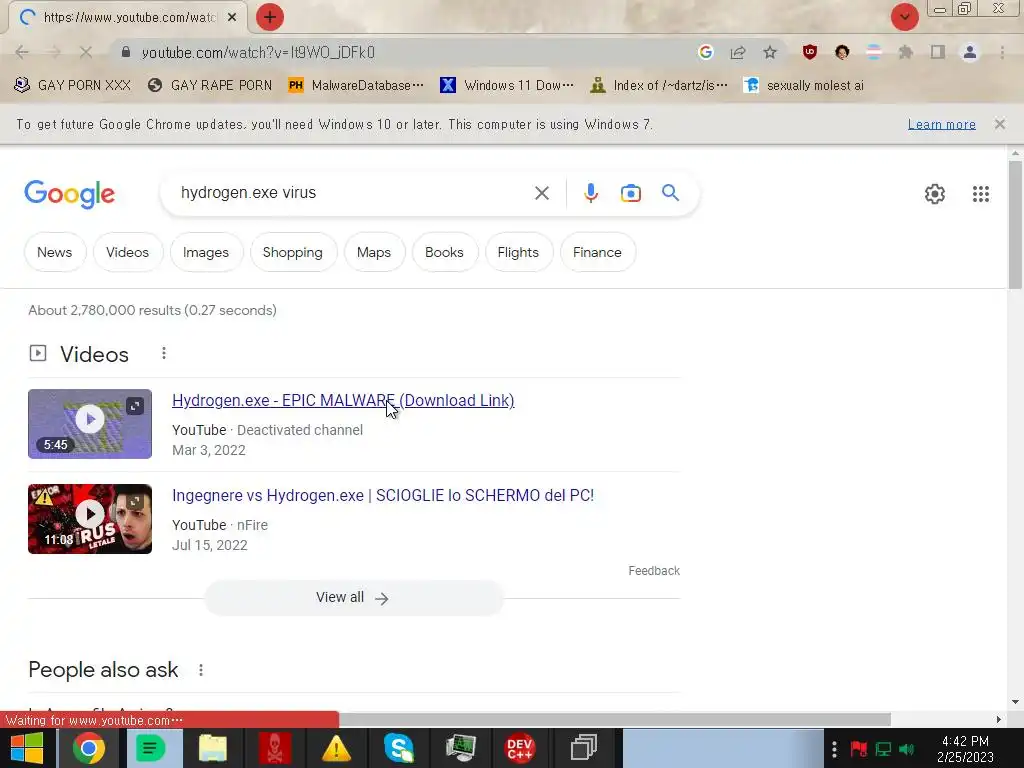Open the Ingegnere vs Hydrogen.exe video link

pyautogui.click(x=383, y=495)
